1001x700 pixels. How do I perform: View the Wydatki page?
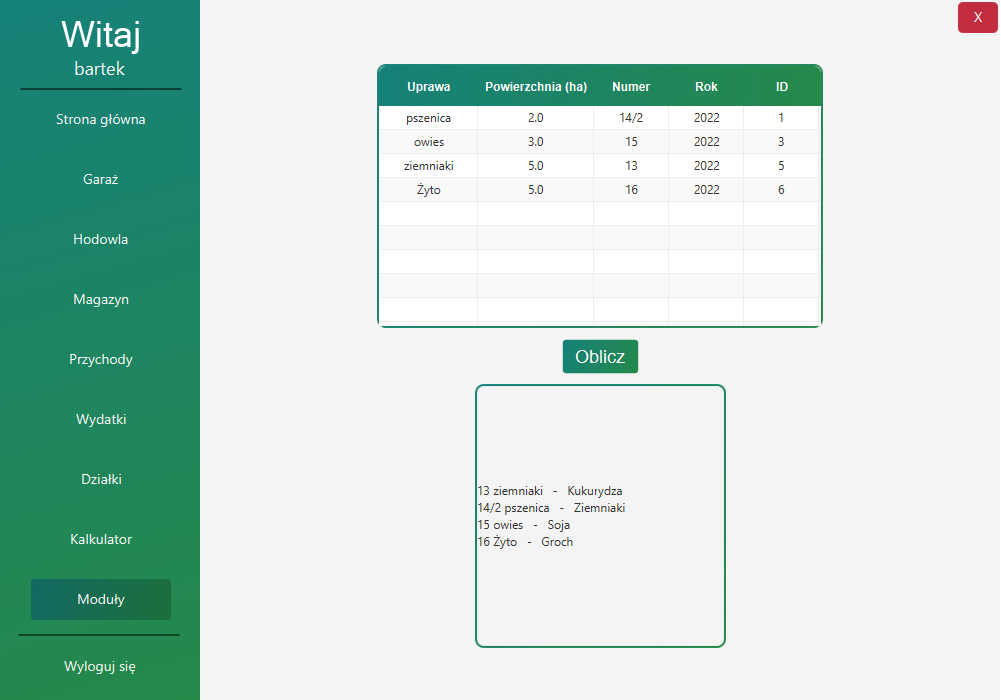[100, 419]
